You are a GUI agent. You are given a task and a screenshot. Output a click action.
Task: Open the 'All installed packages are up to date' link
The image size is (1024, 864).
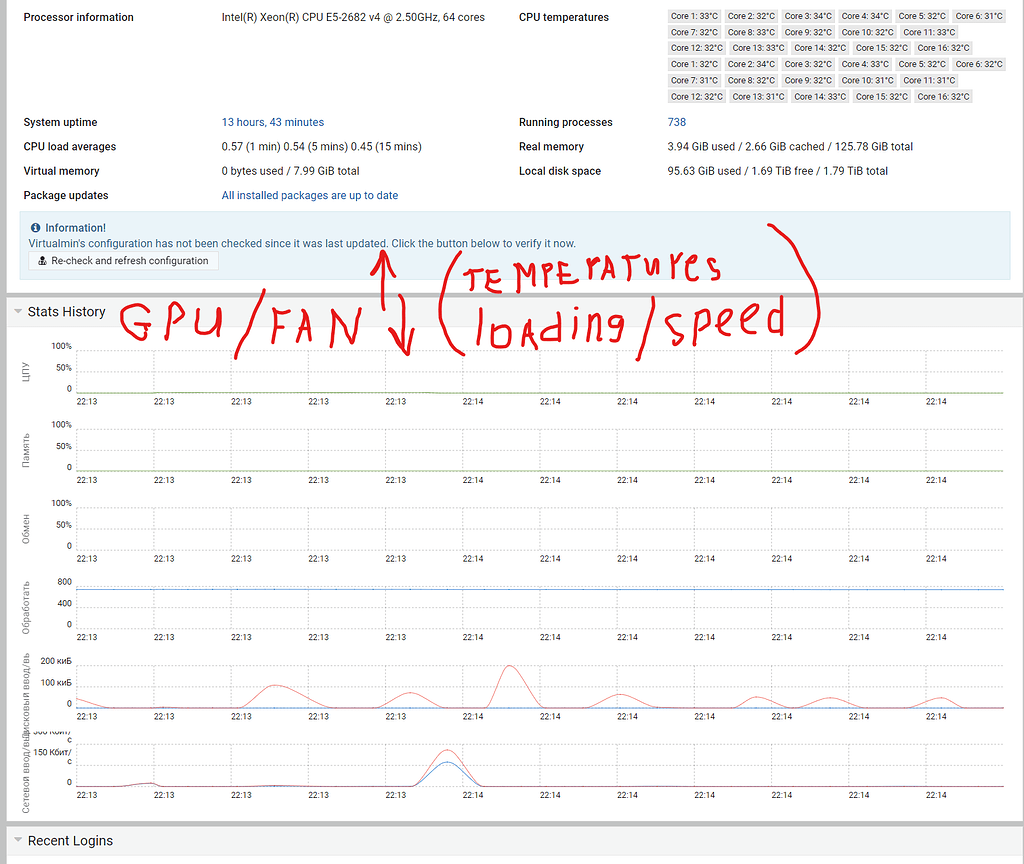tap(310, 195)
